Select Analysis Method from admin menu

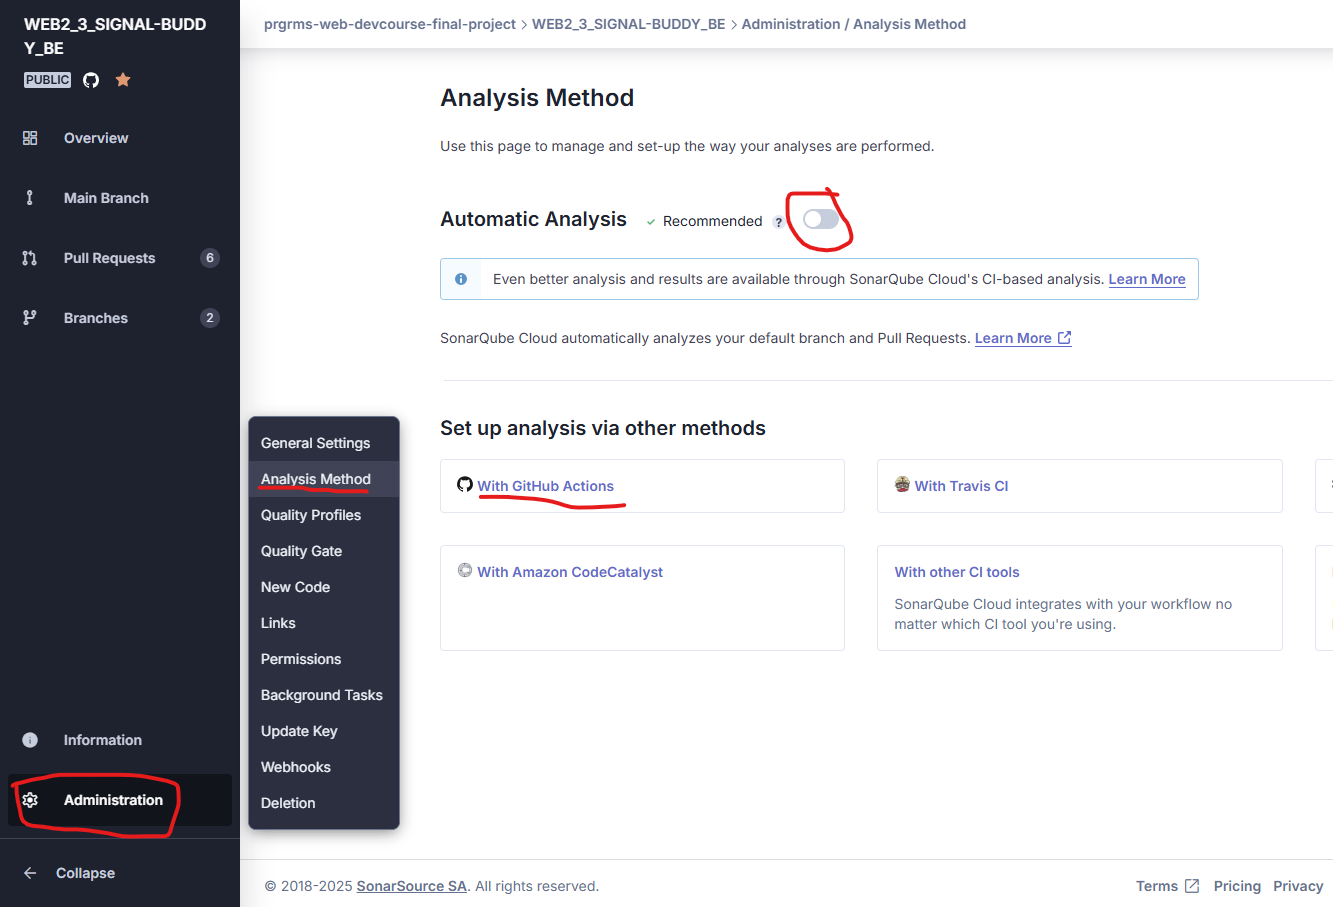pos(324,479)
